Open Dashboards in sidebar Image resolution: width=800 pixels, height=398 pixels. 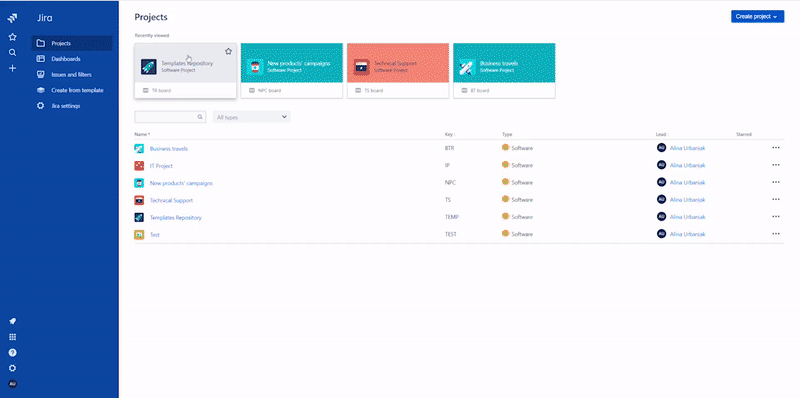click(x=72, y=59)
